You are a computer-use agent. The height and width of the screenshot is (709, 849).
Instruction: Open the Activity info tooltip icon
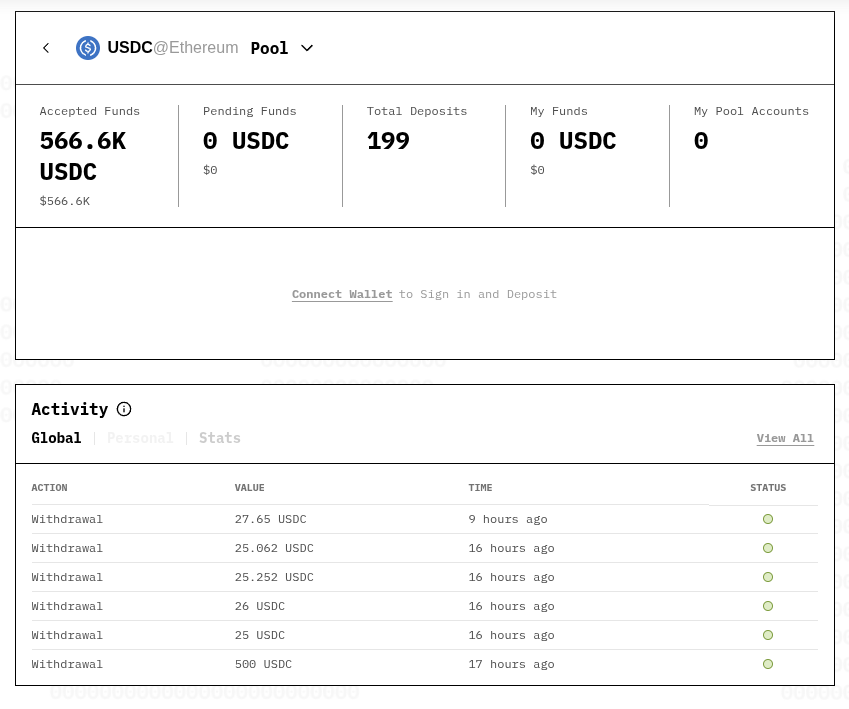tap(123, 409)
